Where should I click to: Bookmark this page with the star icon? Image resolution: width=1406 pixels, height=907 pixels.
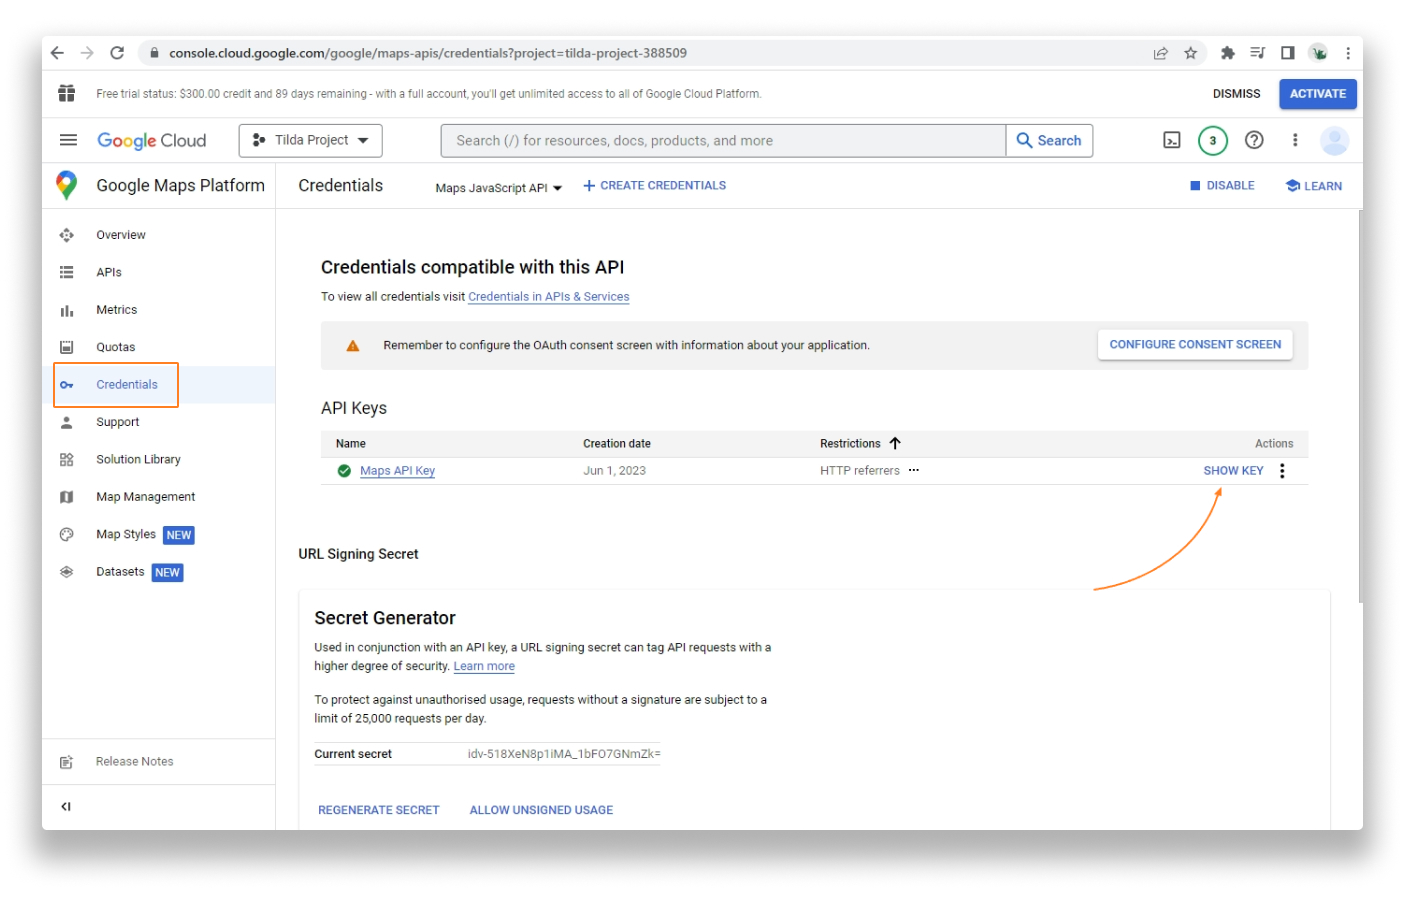[x=1190, y=53]
